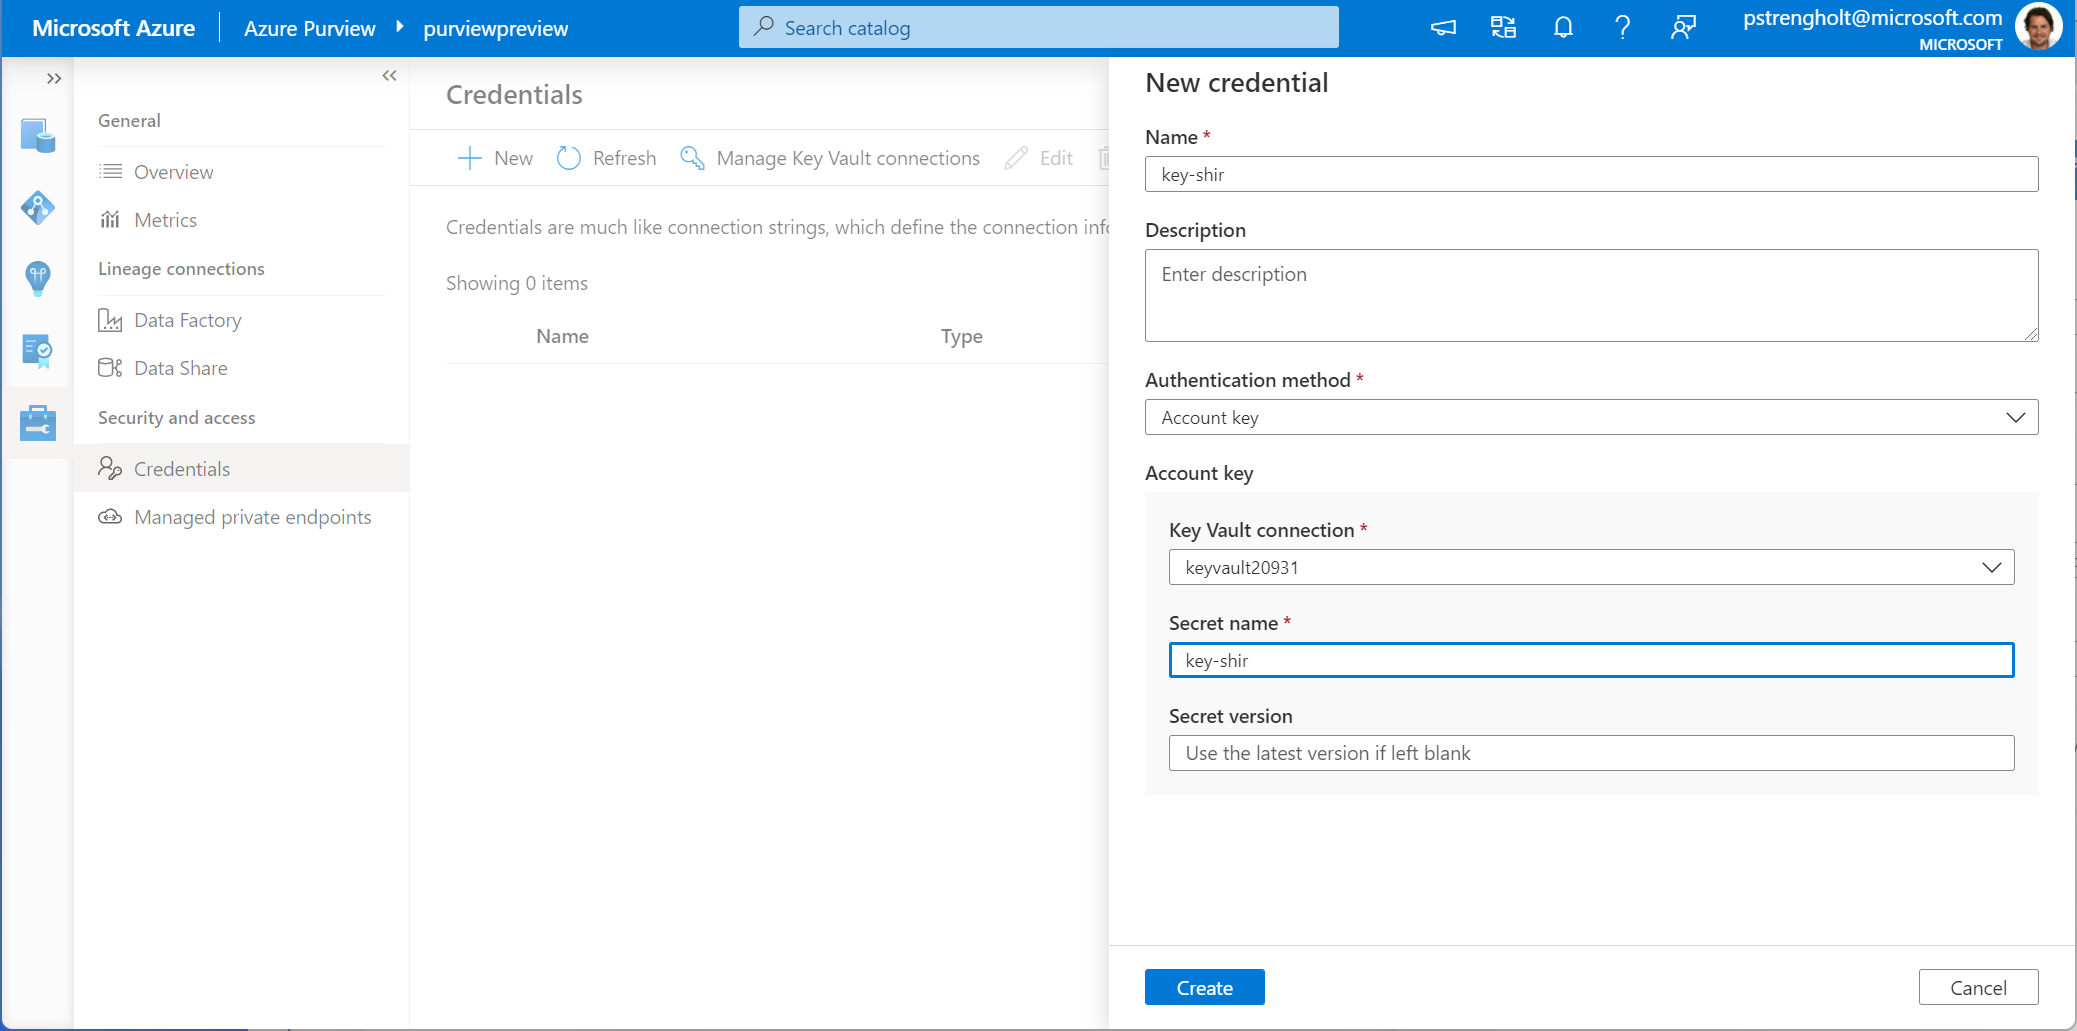Click the Secret version field
The image size is (2077, 1031).
tap(1591, 753)
